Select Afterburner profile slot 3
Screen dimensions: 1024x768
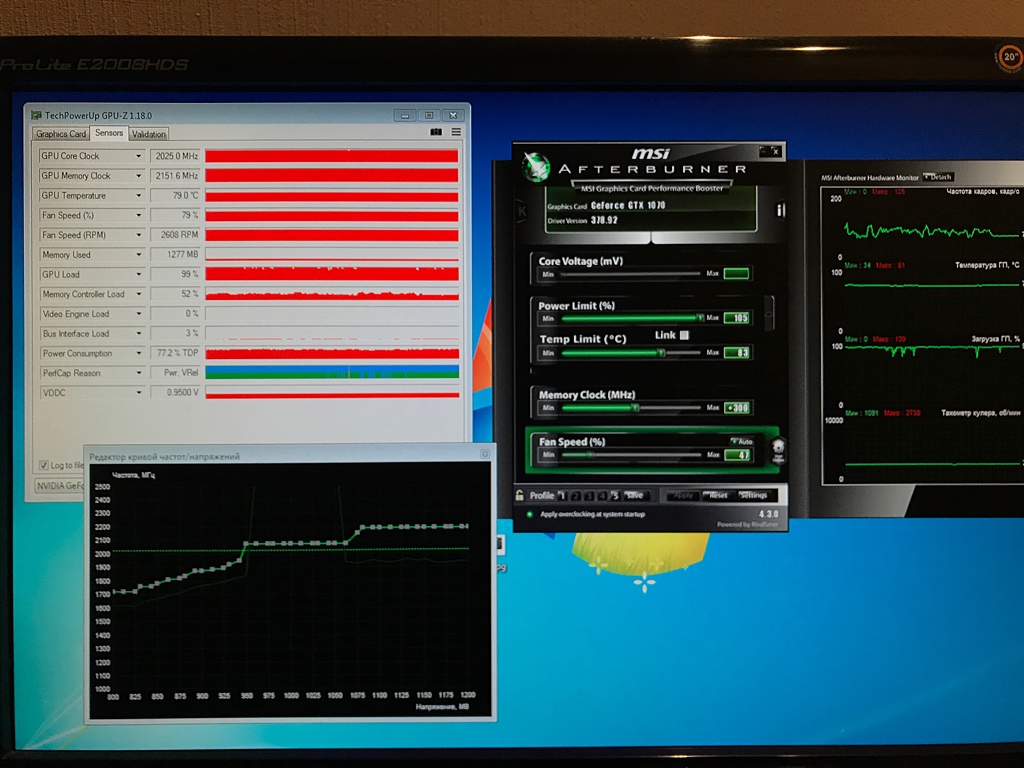coord(588,496)
